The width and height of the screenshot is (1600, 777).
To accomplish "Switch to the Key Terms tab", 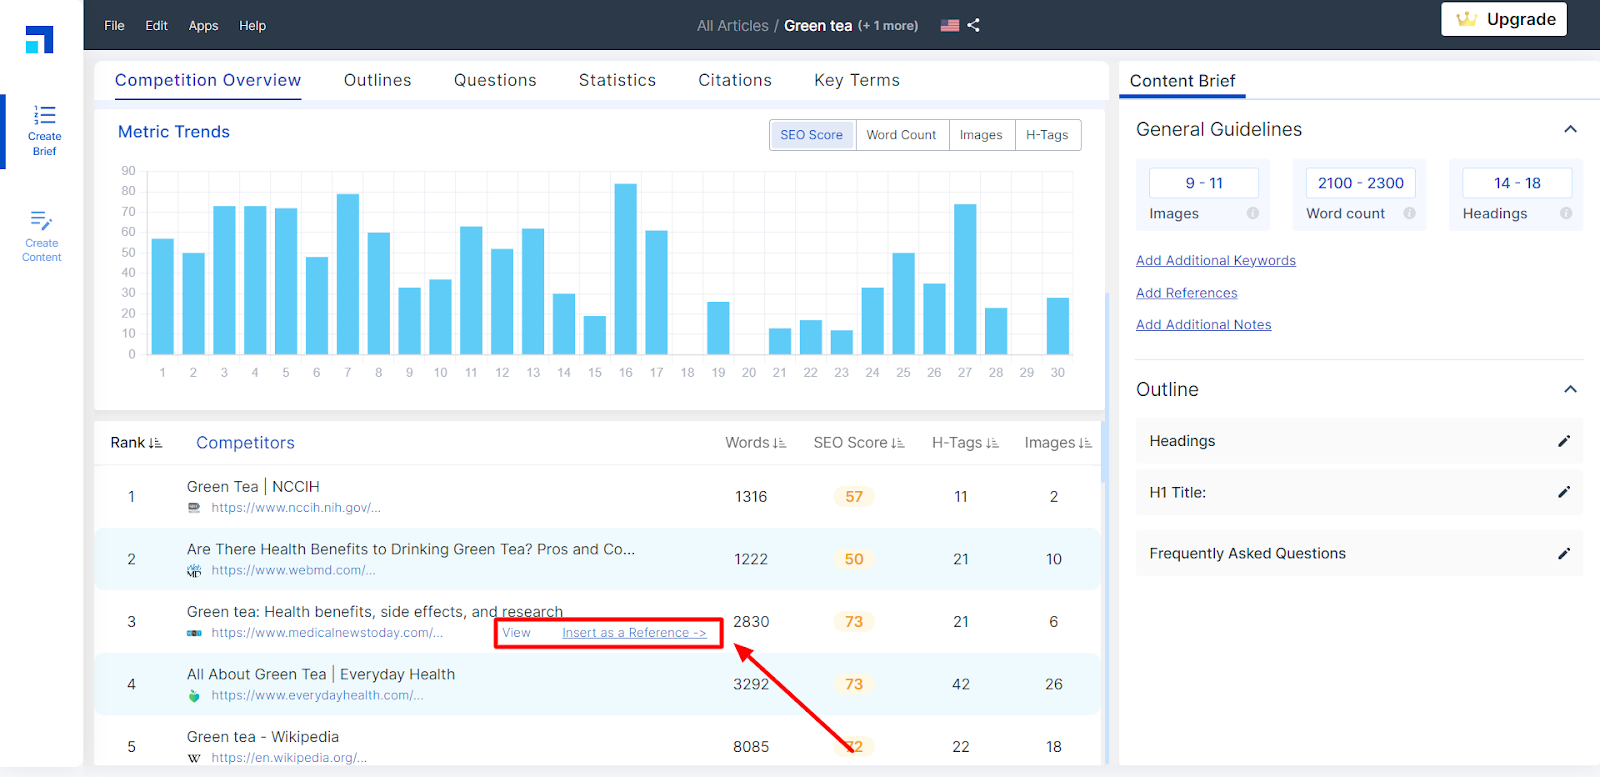I will pyautogui.click(x=857, y=80).
